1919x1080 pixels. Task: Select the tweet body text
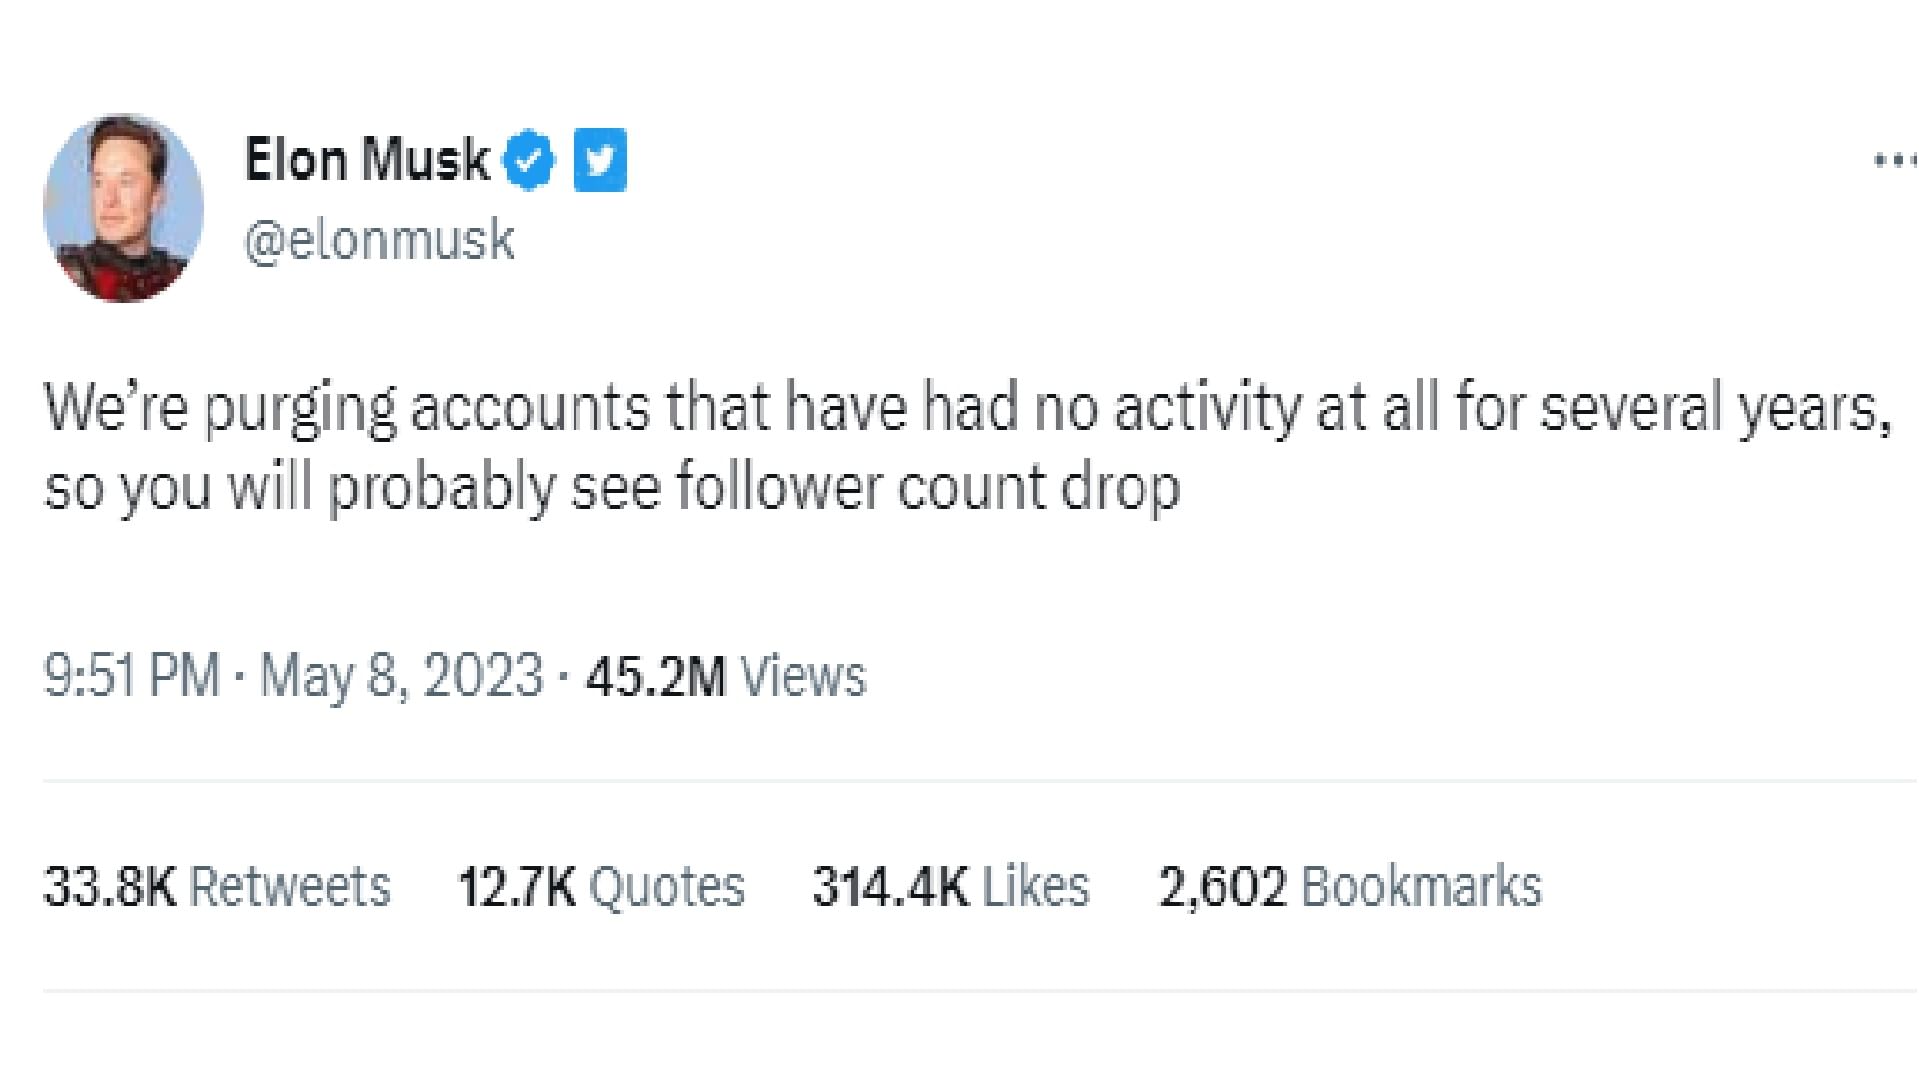coord(900,440)
